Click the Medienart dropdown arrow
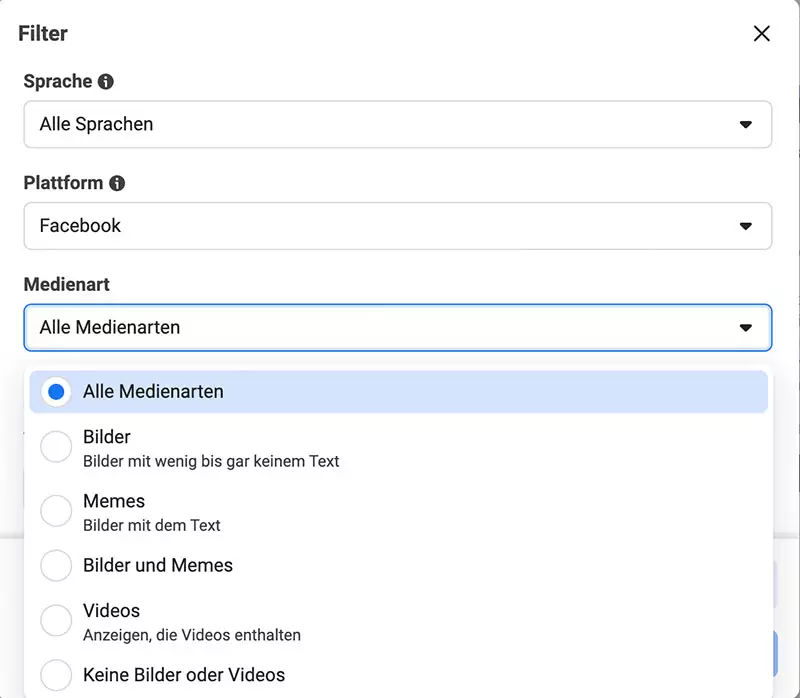Viewport: 800px width, 698px height. tap(745, 328)
